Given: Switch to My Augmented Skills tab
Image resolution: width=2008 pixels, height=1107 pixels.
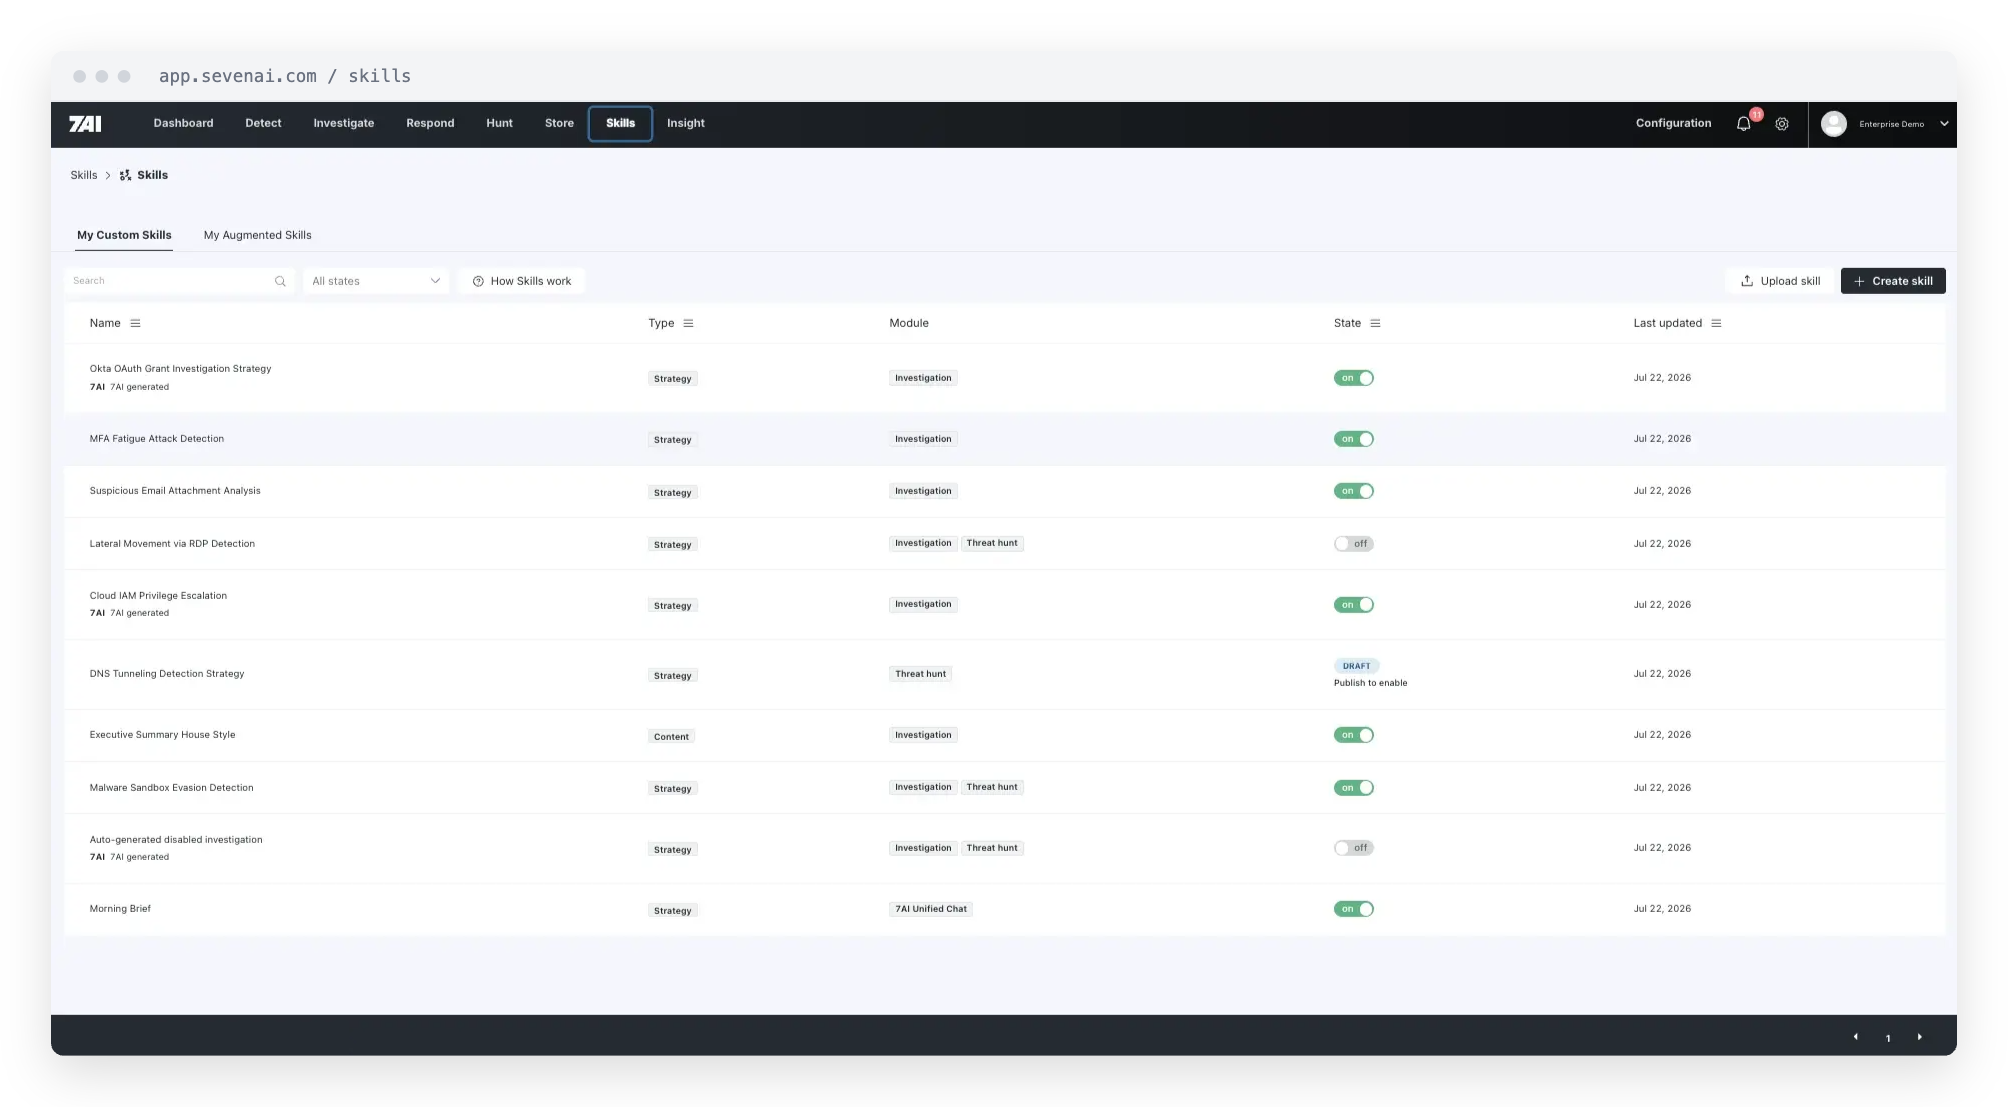Looking at the screenshot, I should click(257, 235).
